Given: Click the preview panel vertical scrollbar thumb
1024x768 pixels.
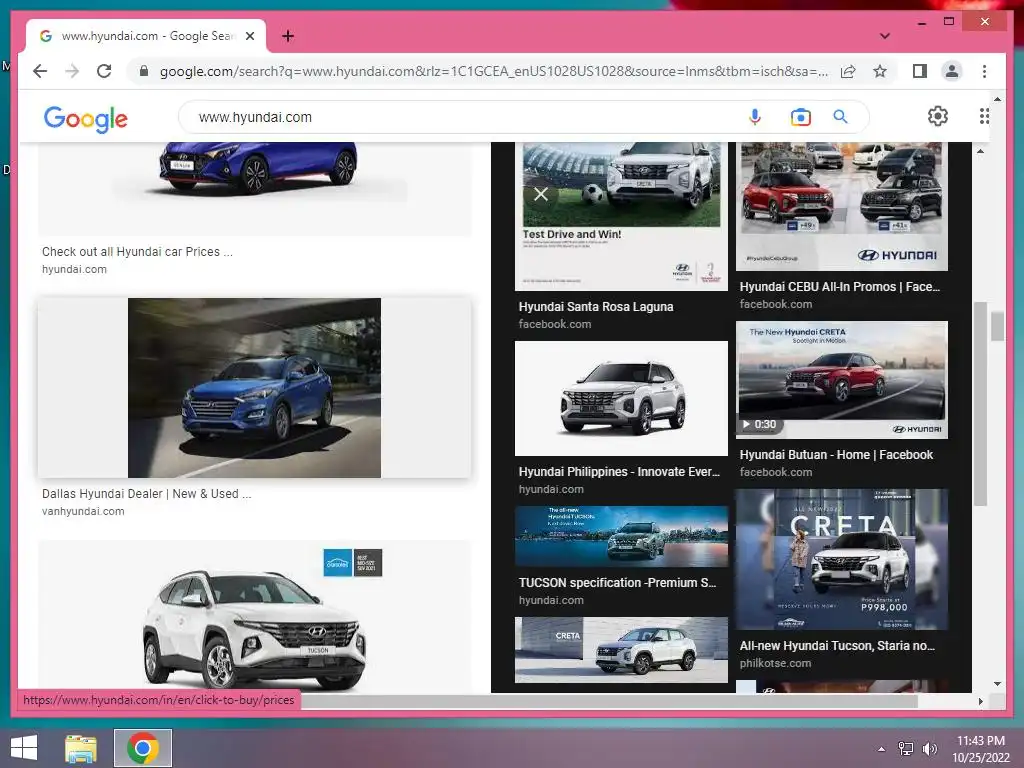Looking at the screenshot, I should pos(980,404).
